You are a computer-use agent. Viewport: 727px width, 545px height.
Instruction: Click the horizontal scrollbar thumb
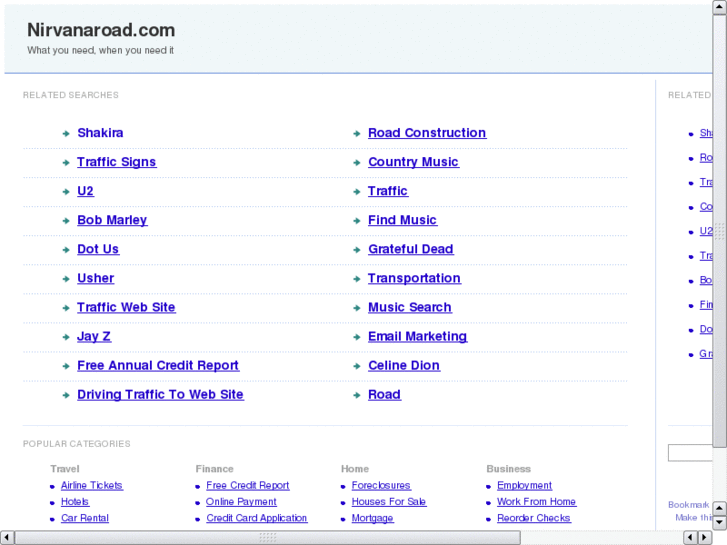(268, 538)
